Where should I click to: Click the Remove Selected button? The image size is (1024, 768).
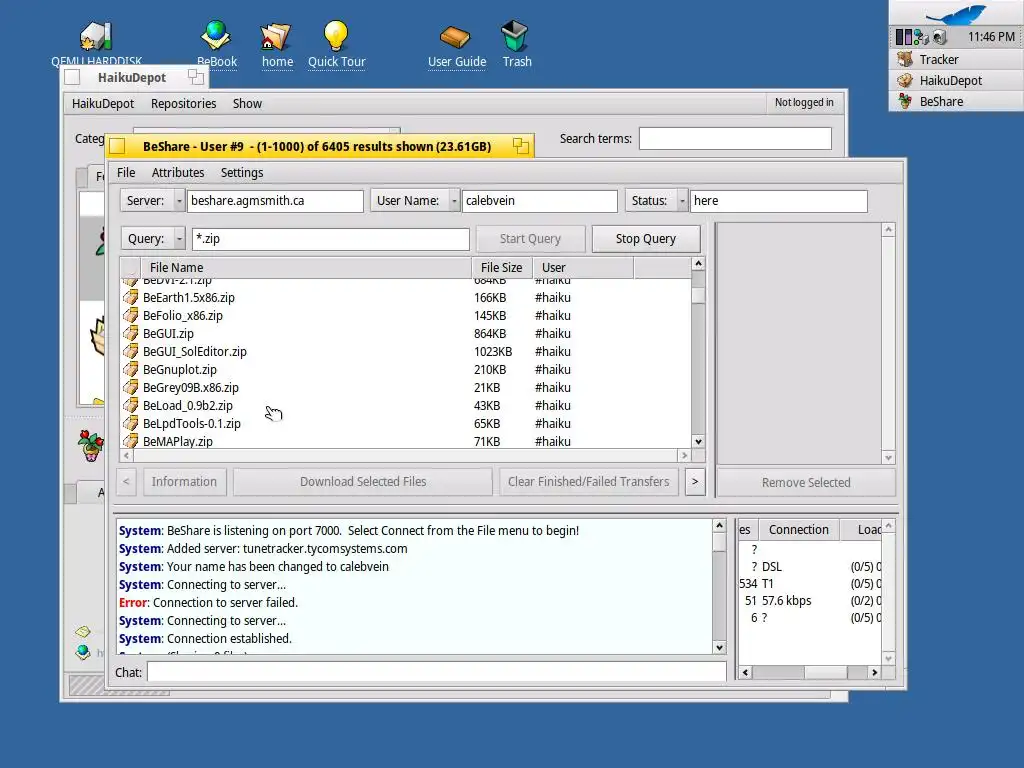[806, 483]
